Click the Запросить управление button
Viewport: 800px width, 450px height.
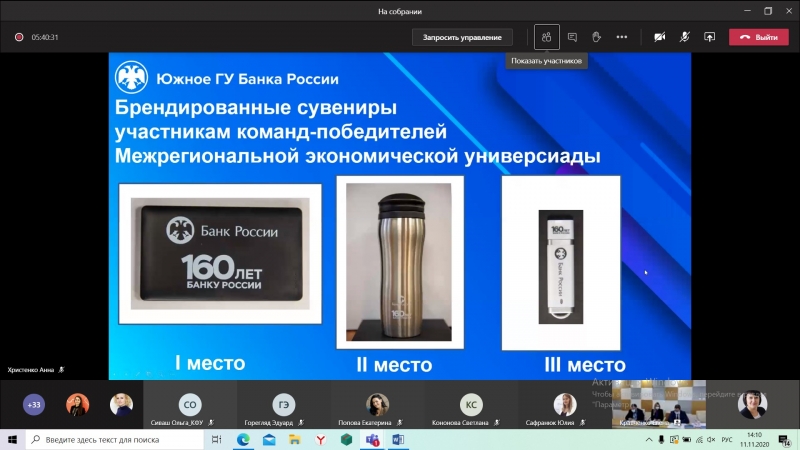(462, 37)
